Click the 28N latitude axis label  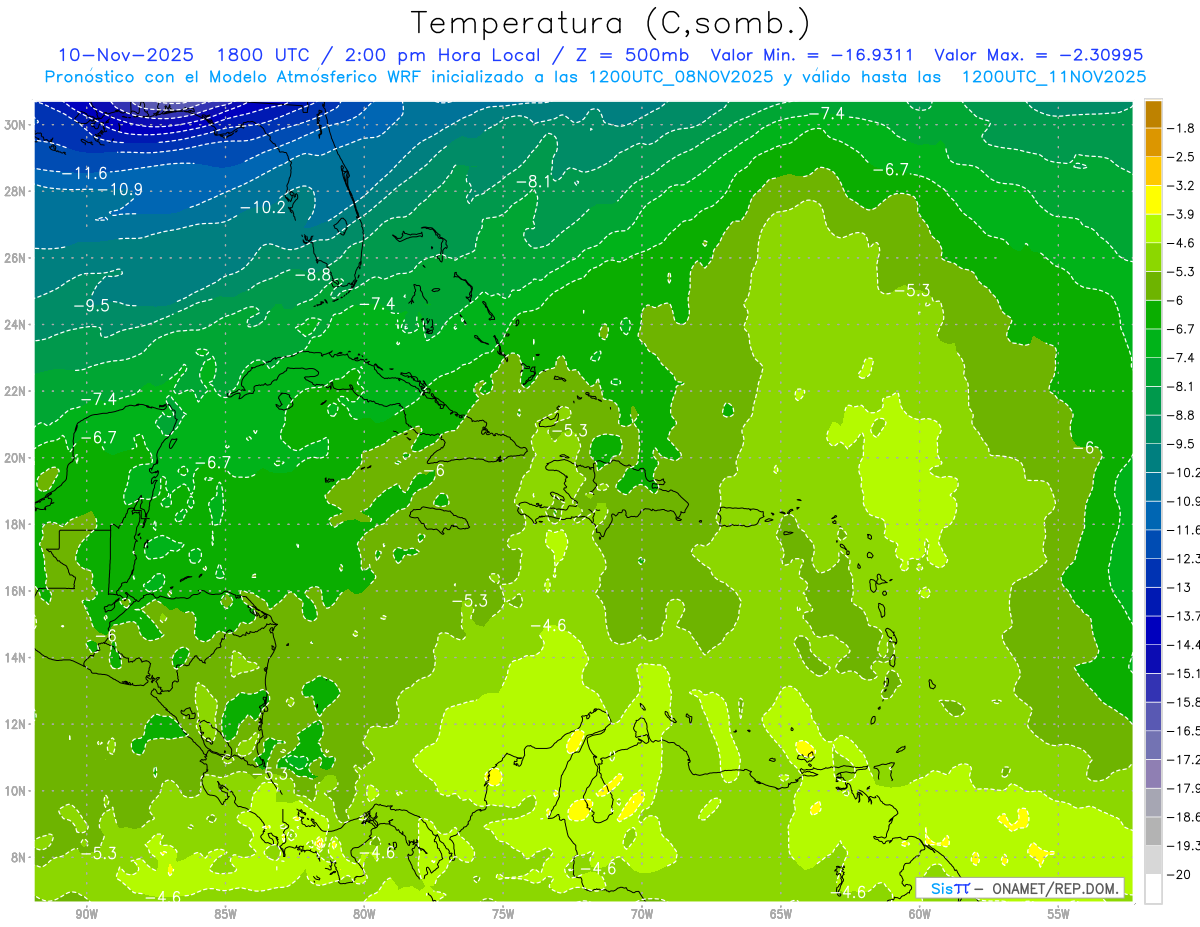tap(14, 191)
